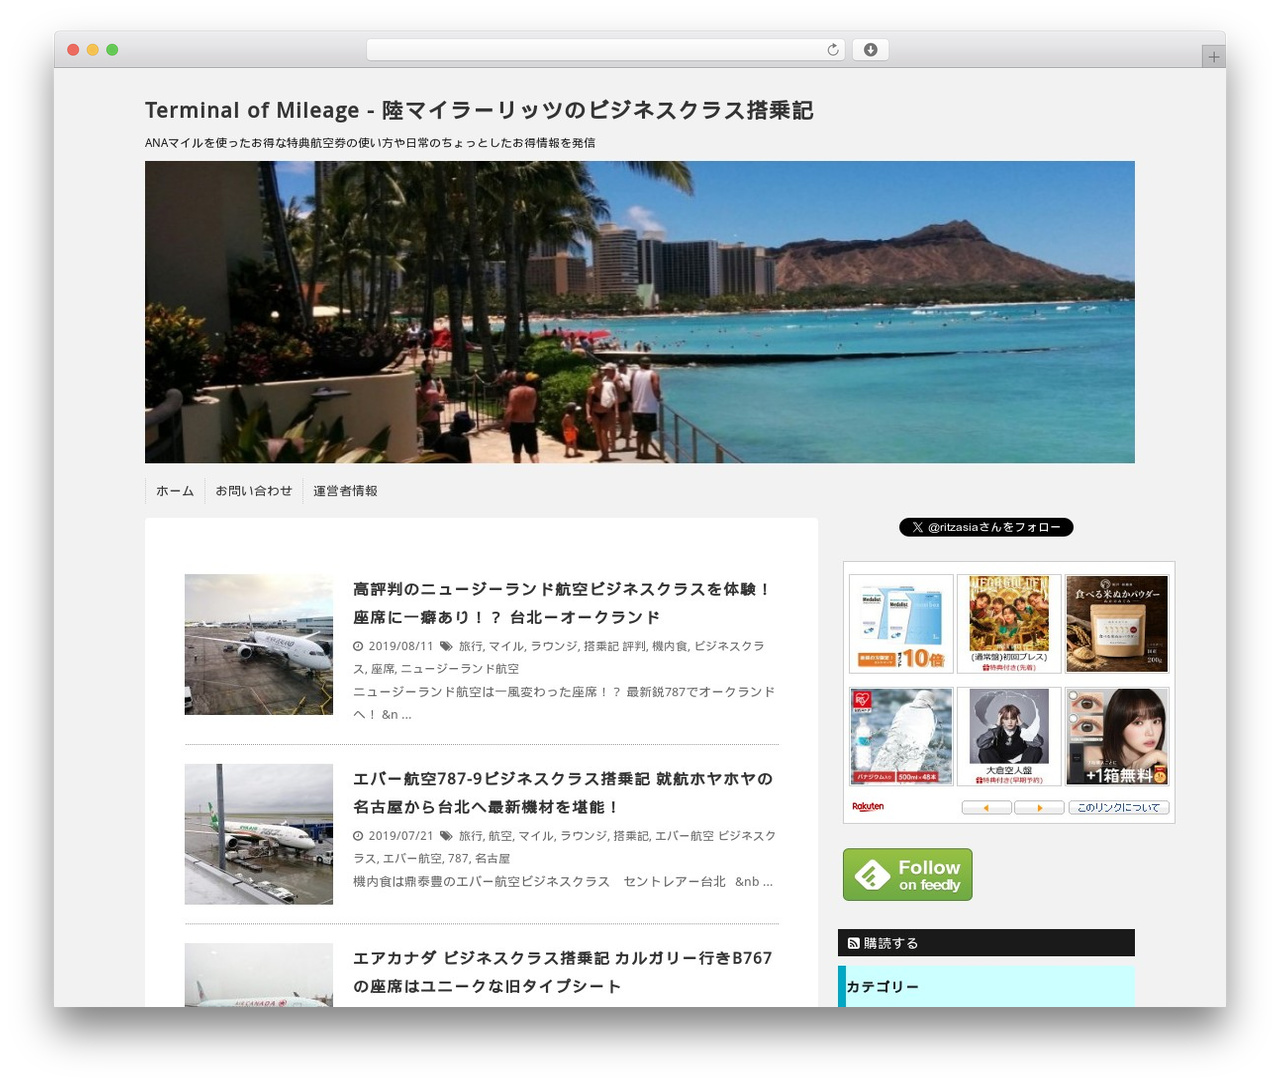1280x1084 pixels.
Task: Open the 大倉空人盤 album ad
Action: click(1009, 736)
